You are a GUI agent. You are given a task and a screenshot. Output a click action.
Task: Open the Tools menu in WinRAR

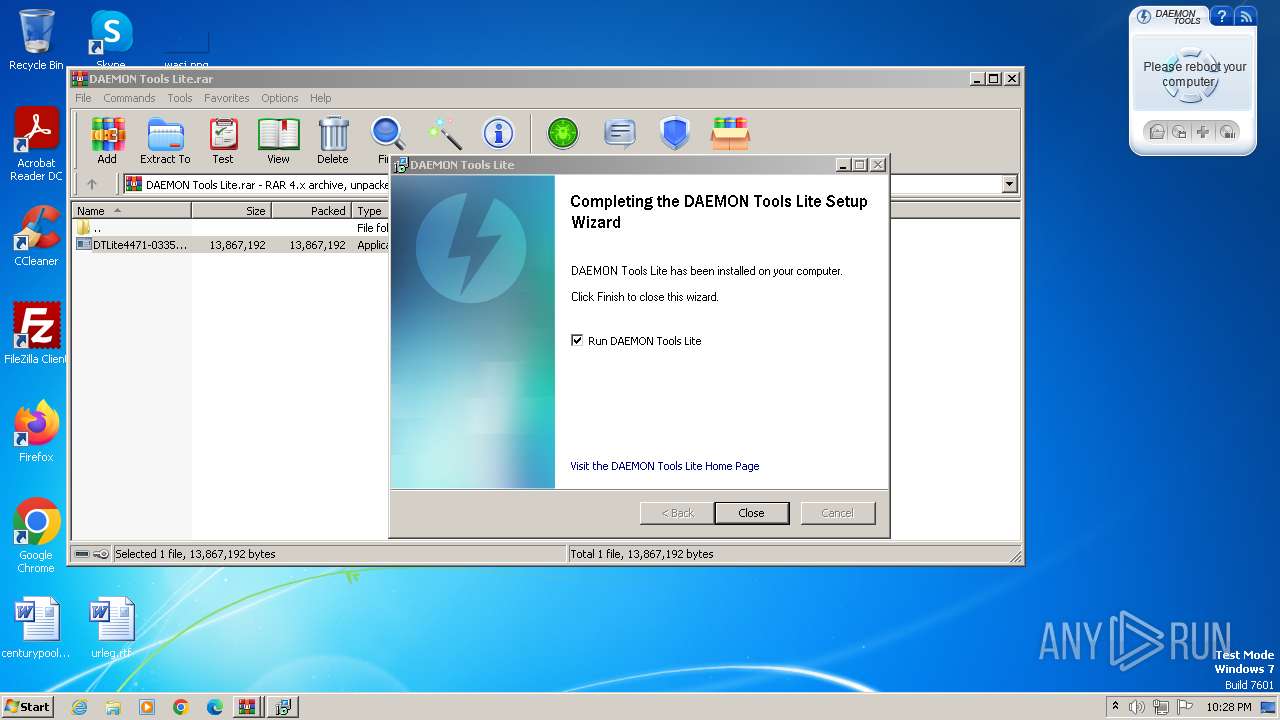(x=180, y=98)
